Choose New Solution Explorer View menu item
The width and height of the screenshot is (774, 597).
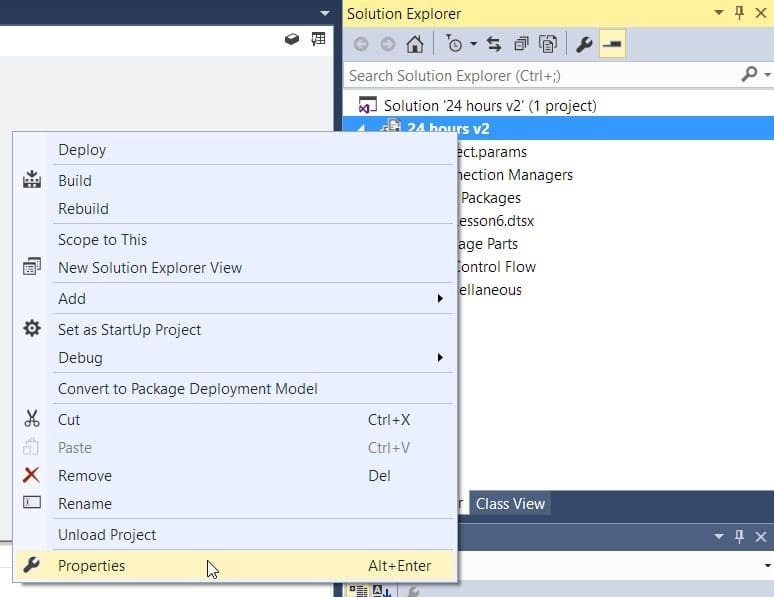click(x=234, y=268)
